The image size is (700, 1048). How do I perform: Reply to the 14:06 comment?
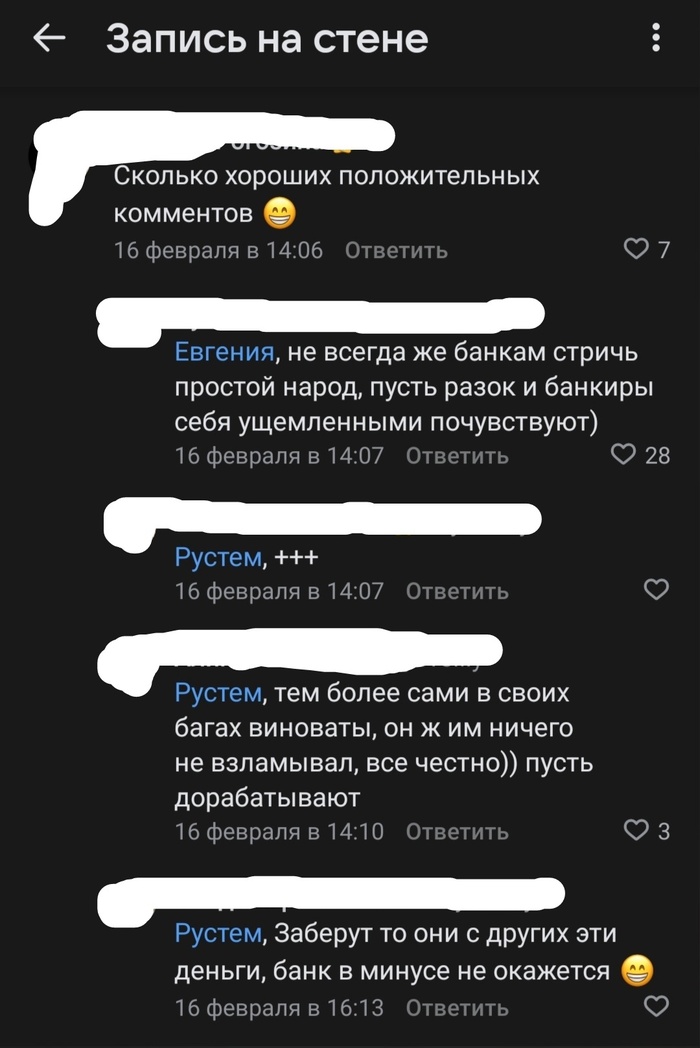pyautogui.click(x=396, y=250)
